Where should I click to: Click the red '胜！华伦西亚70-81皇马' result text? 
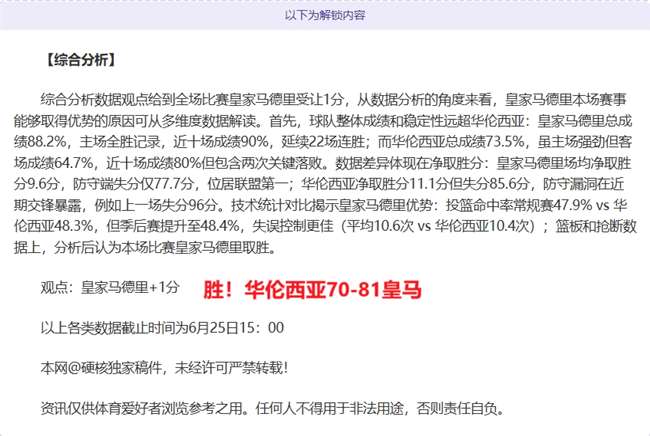[312, 289]
